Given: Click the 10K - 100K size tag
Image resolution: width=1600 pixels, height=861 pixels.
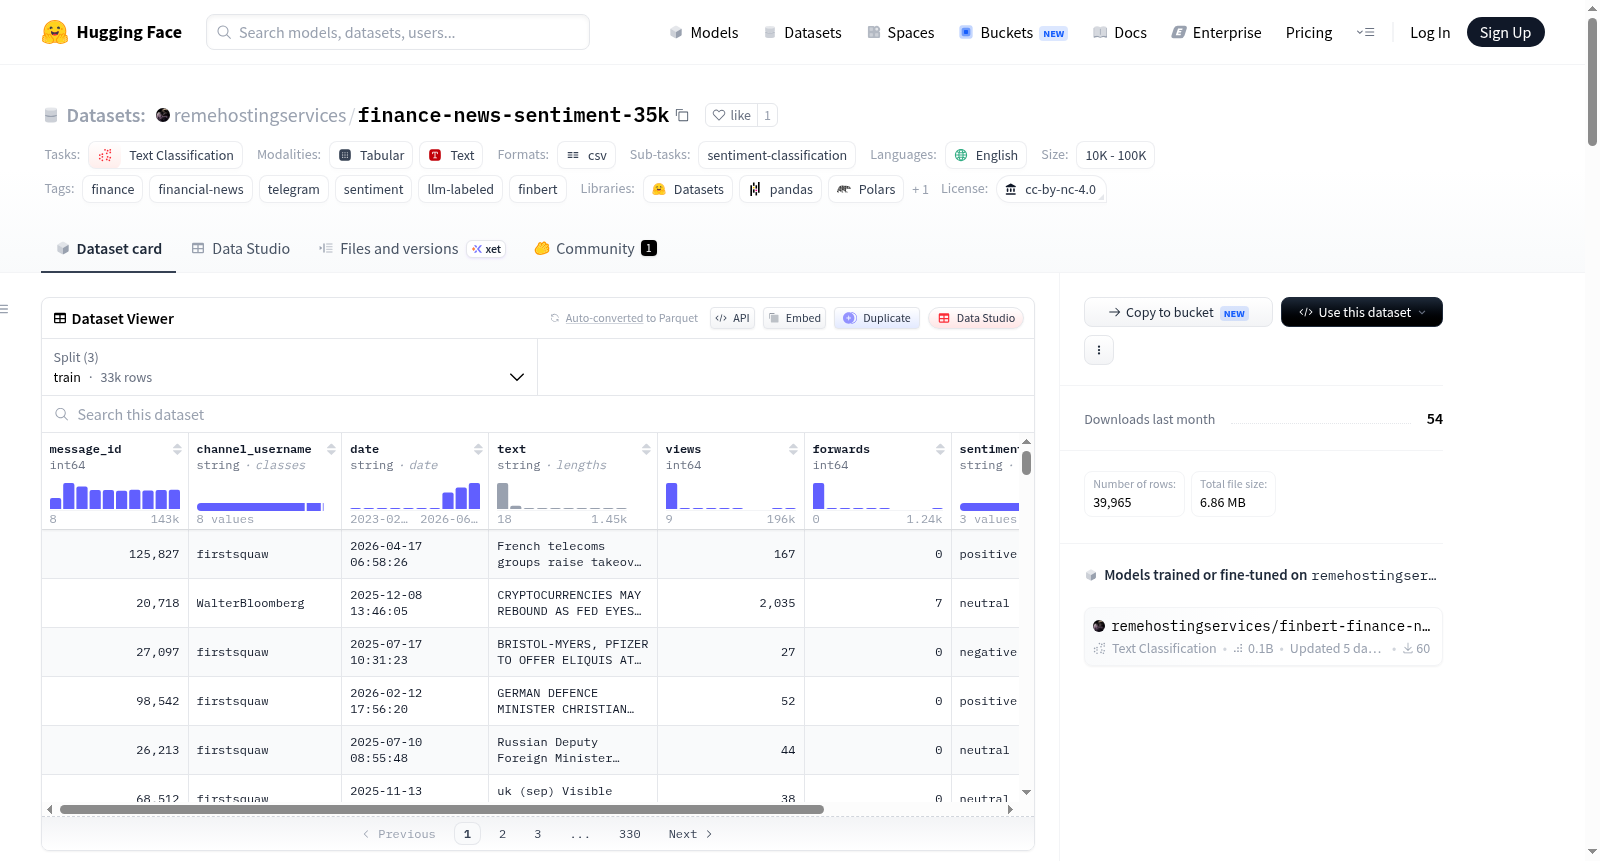Looking at the screenshot, I should coord(1116,155).
